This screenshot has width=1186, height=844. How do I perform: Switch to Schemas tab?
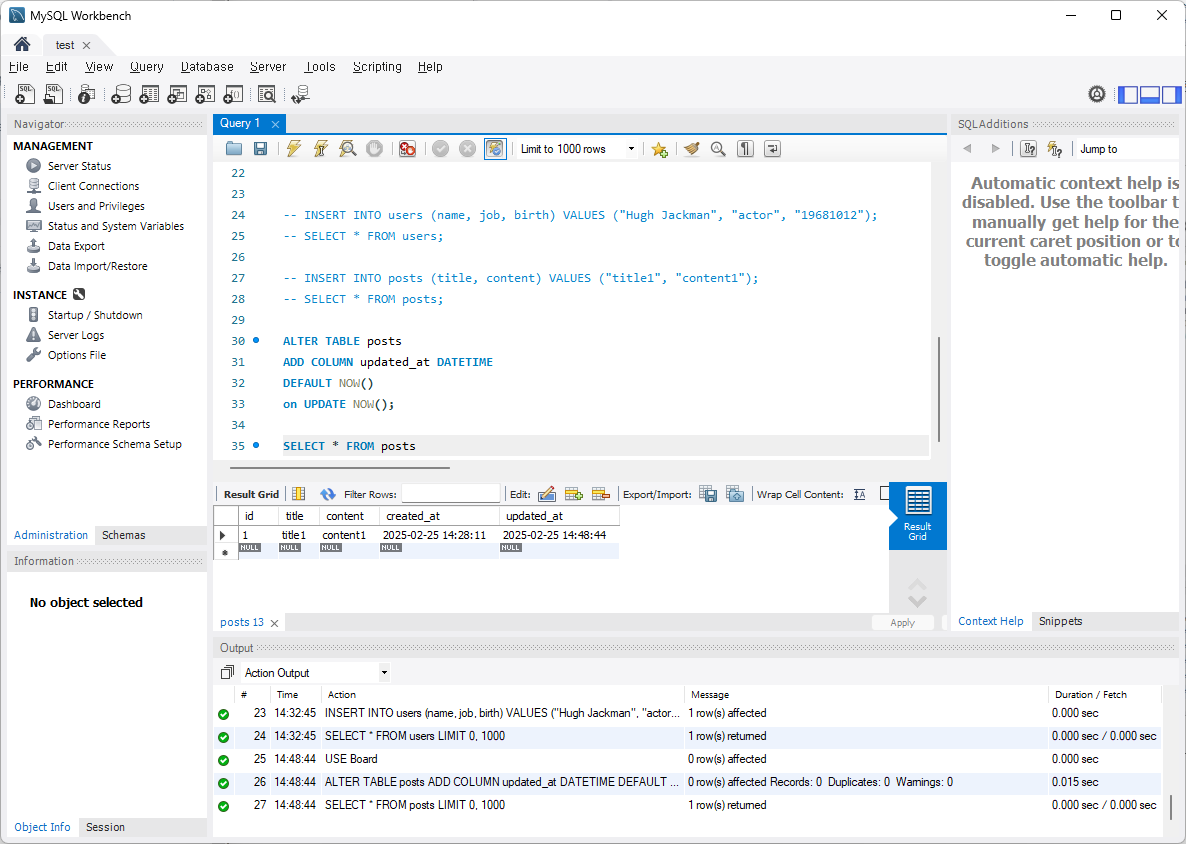tap(123, 535)
